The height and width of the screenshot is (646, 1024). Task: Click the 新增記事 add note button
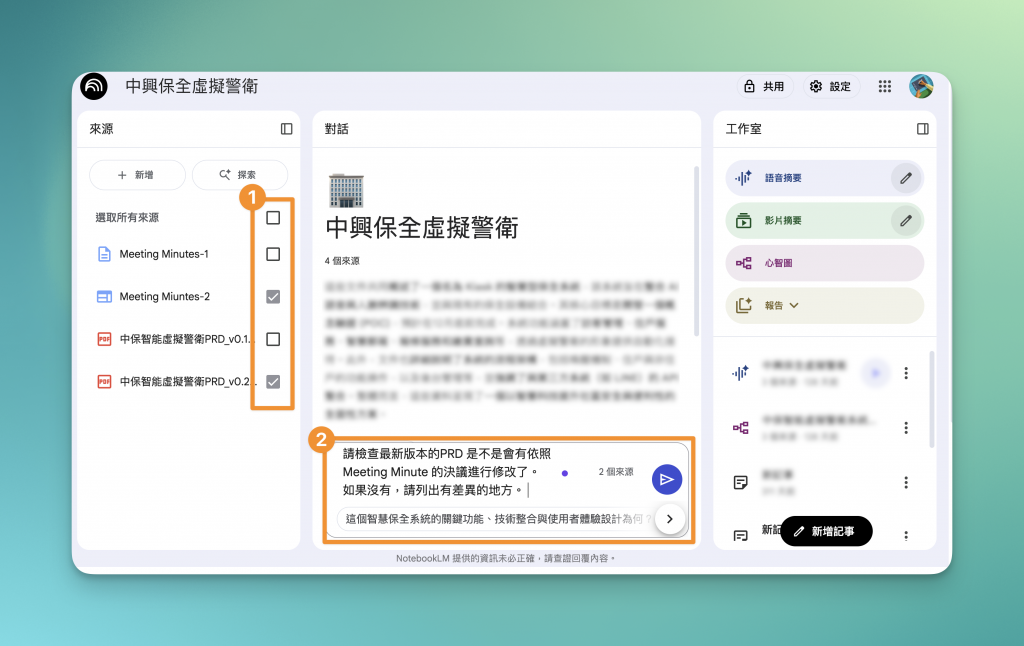[x=826, y=531]
